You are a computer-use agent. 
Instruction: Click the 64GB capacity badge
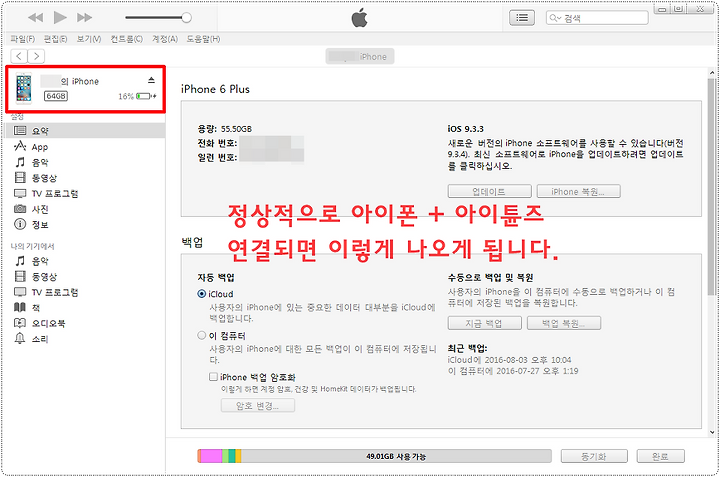click(x=56, y=96)
